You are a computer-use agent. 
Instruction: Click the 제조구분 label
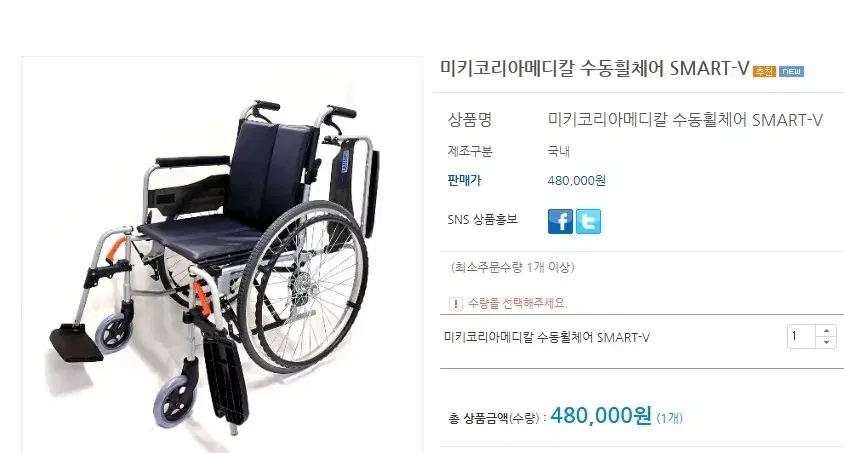470,151
